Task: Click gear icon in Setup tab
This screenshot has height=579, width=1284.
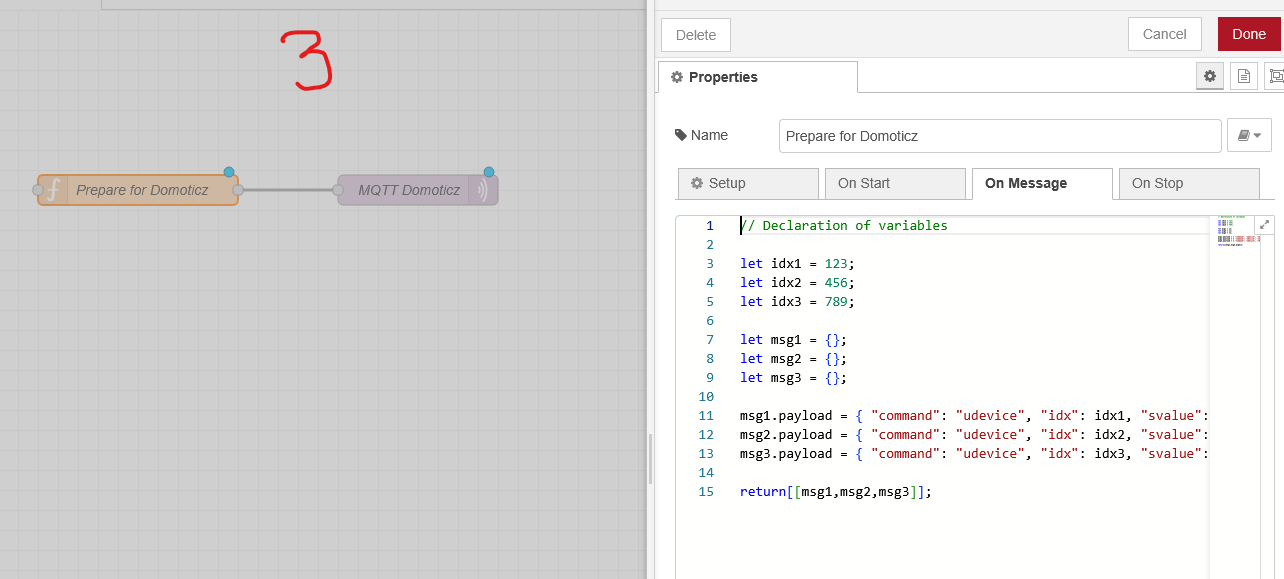Action: (697, 183)
